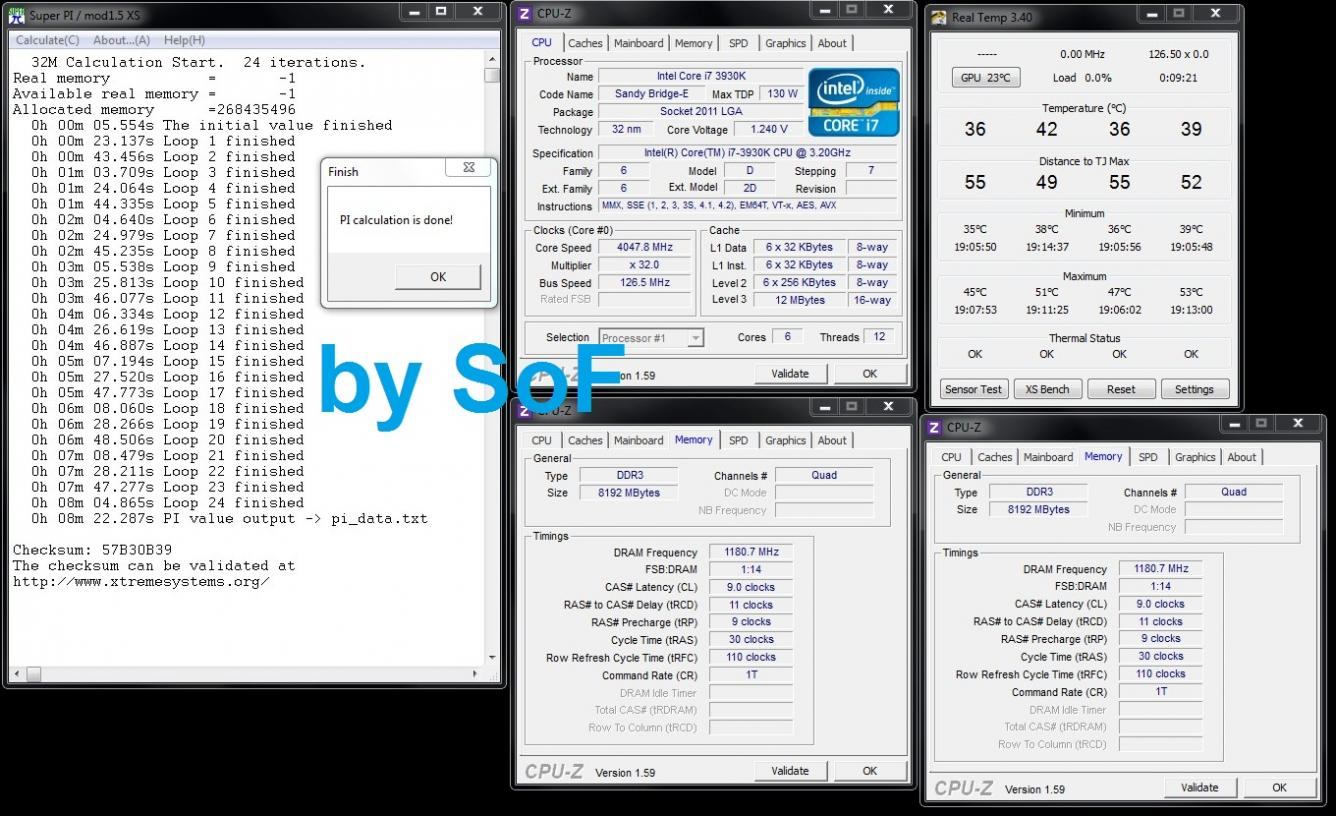
Task: Click the Threads 12 field
Action: (879, 337)
